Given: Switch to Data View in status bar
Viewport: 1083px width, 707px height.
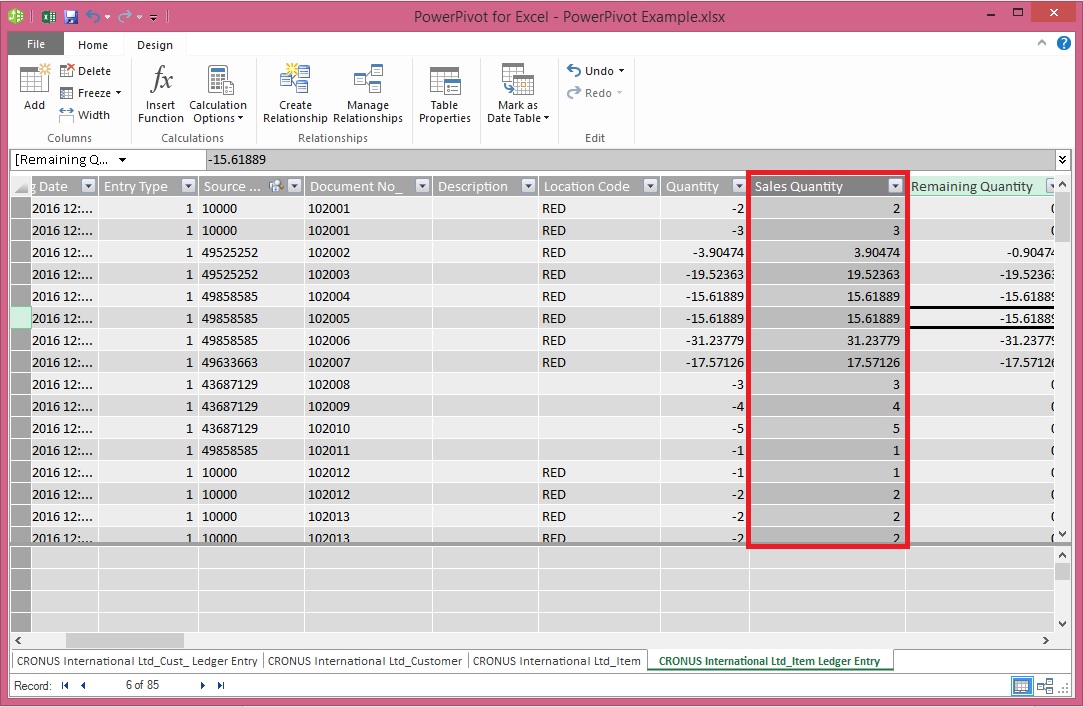Looking at the screenshot, I should click(1021, 686).
